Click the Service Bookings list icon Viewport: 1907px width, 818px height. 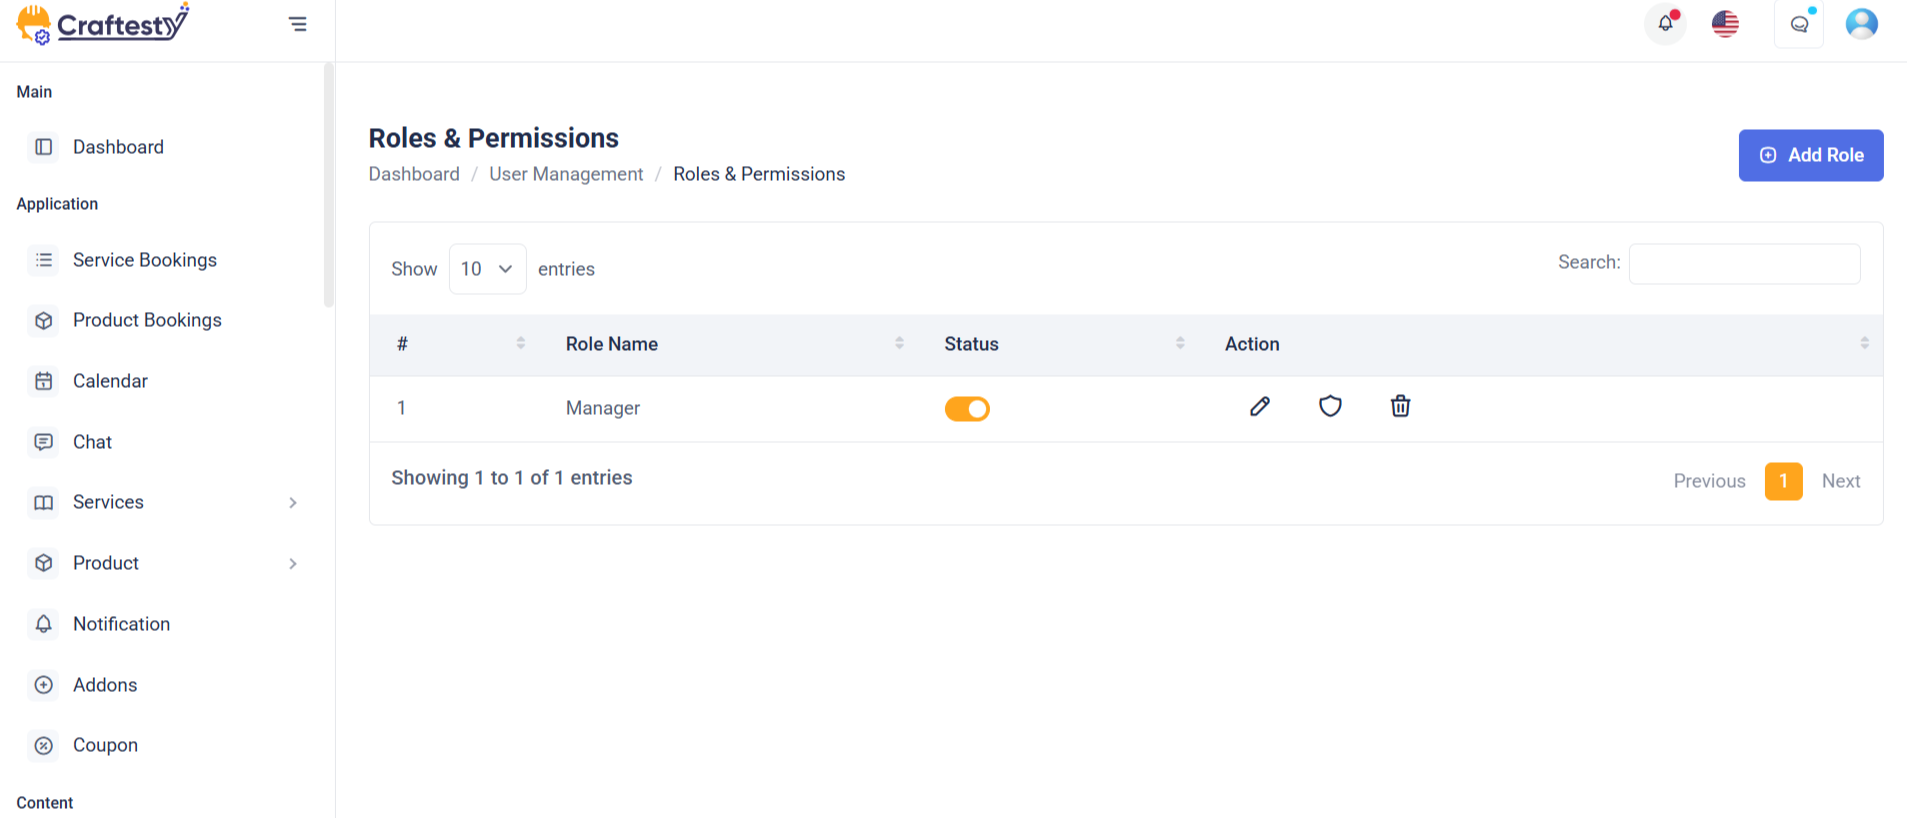(44, 260)
